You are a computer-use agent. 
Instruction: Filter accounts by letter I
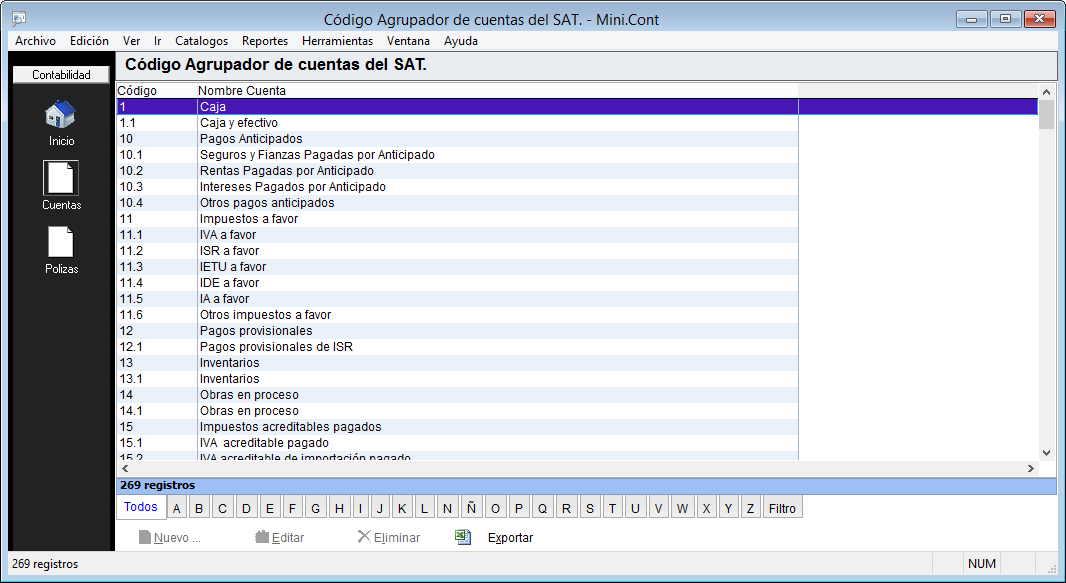point(360,508)
